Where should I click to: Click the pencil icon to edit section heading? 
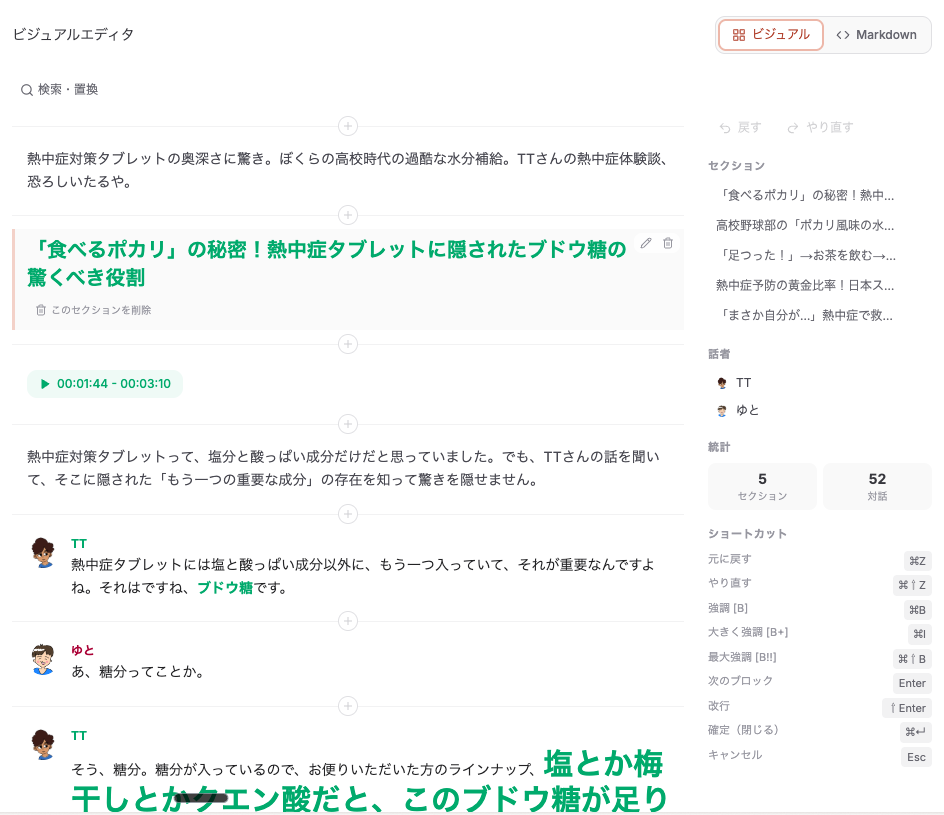tap(645, 243)
